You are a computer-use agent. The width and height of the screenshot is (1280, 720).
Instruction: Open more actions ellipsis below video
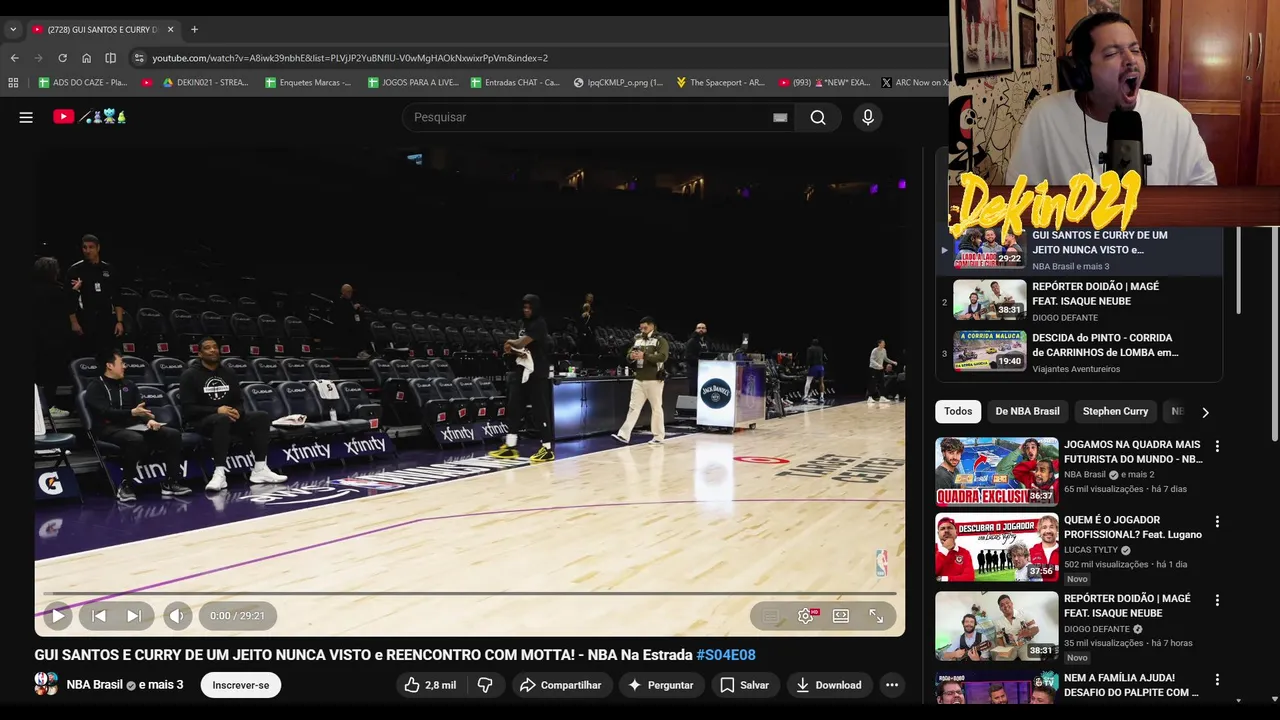pyautogui.click(x=892, y=685)
